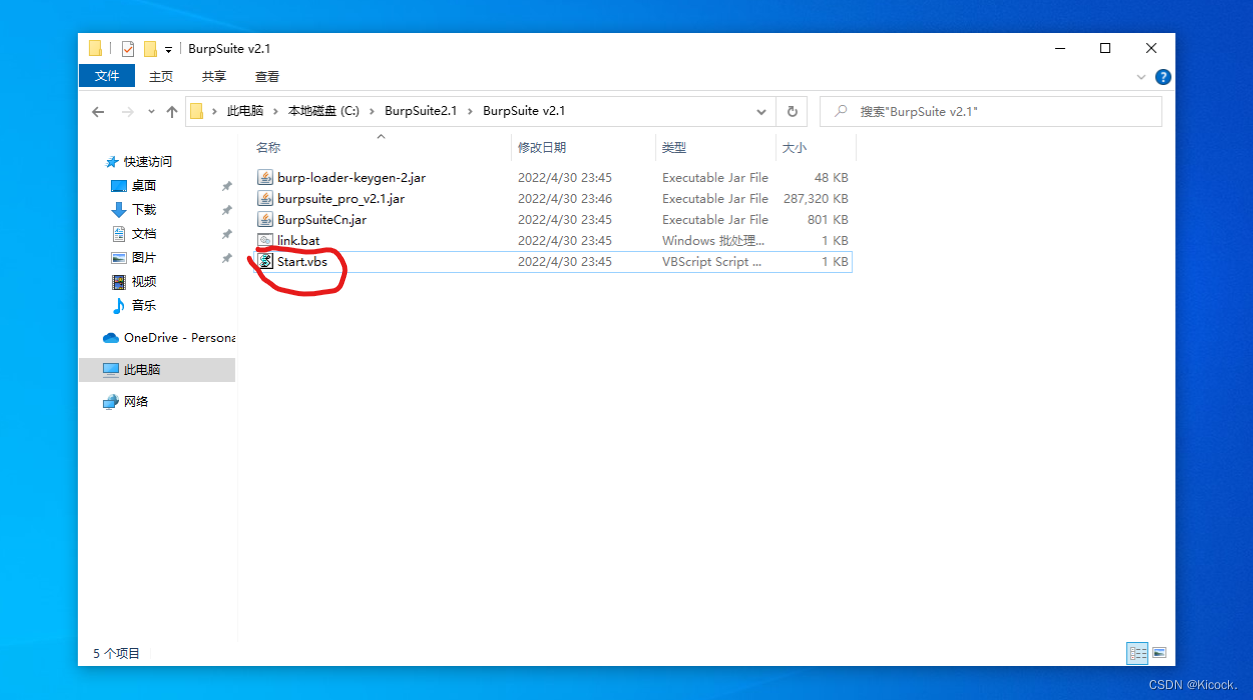Click the Quick access star icon
Screen dimensions: 1253x700
point(112,162)
